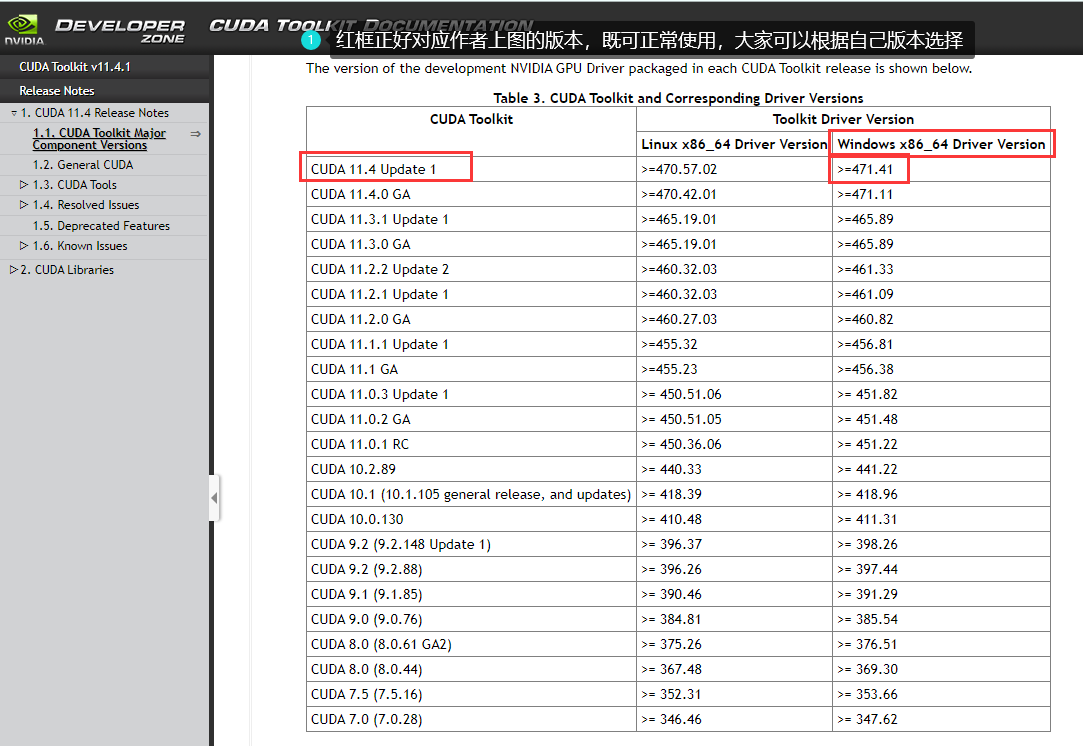Click the CUDA 11.1.1 Update 1 cell

471,344
